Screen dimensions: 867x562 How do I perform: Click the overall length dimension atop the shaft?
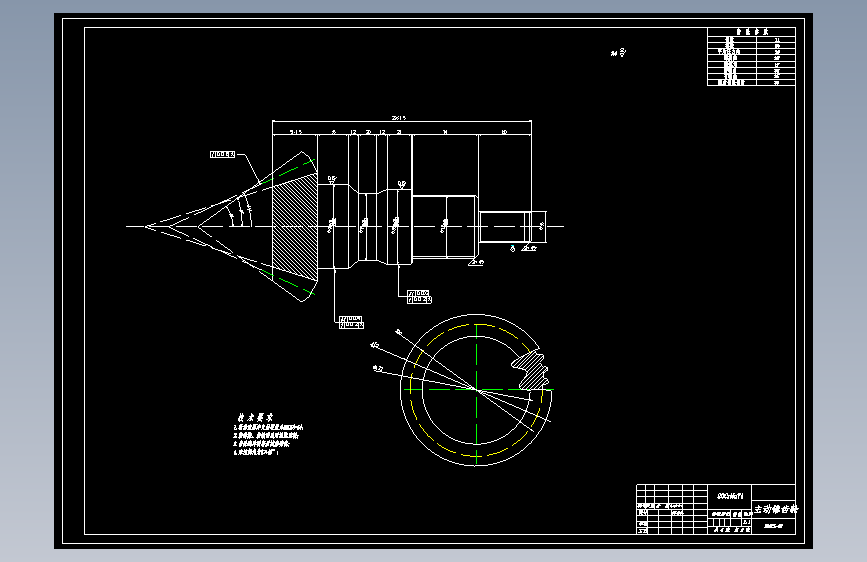point(399,118)
